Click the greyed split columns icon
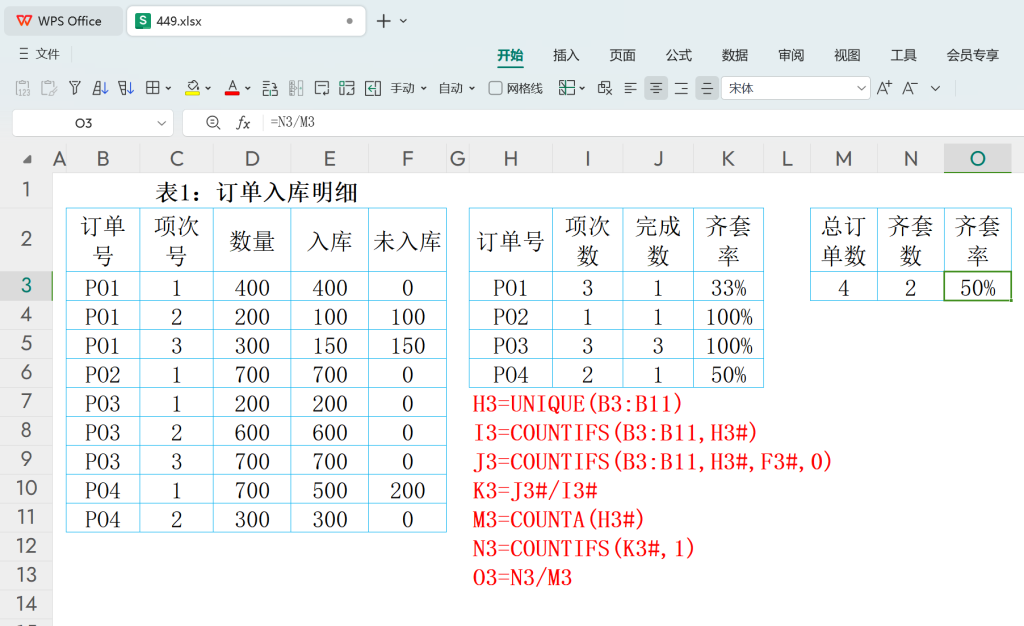1024x626 pixels. pos(296,88)
